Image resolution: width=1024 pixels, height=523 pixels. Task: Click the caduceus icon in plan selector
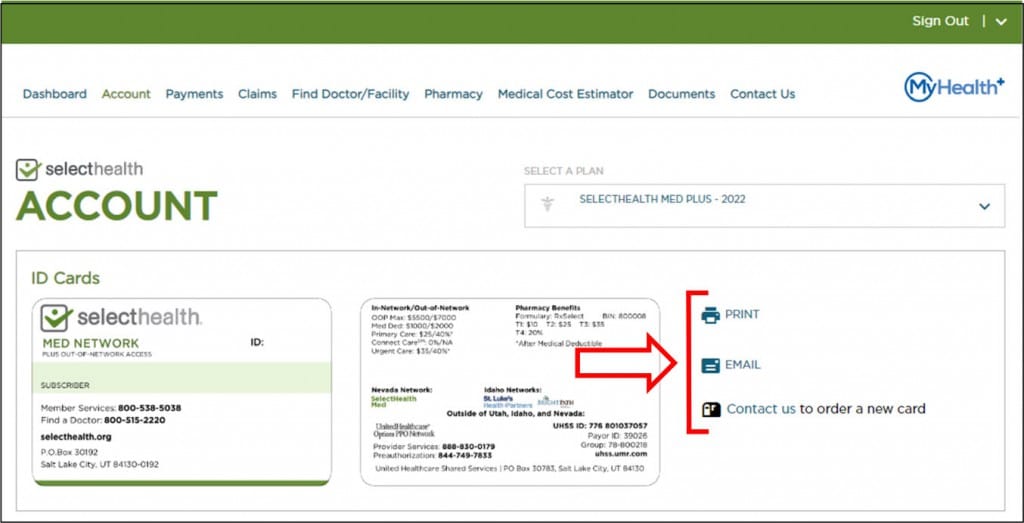(547, 204)
